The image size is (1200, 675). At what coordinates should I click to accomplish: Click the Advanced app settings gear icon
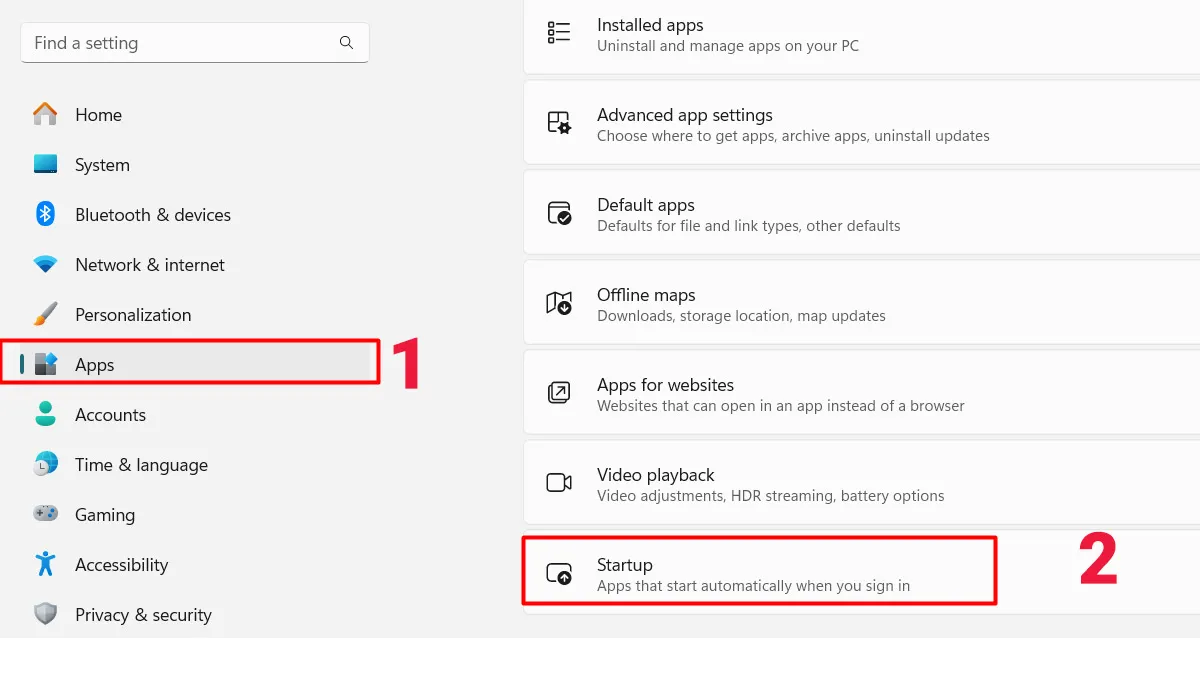[559, 121]
